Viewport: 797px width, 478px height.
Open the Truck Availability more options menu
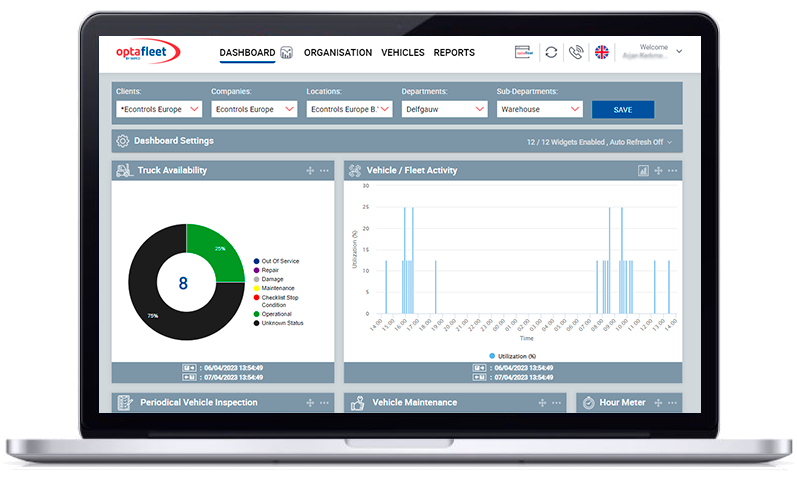coord(324,171)
